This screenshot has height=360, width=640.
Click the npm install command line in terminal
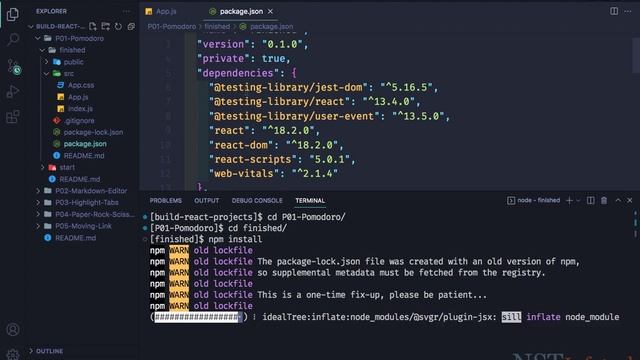[206, 239]
